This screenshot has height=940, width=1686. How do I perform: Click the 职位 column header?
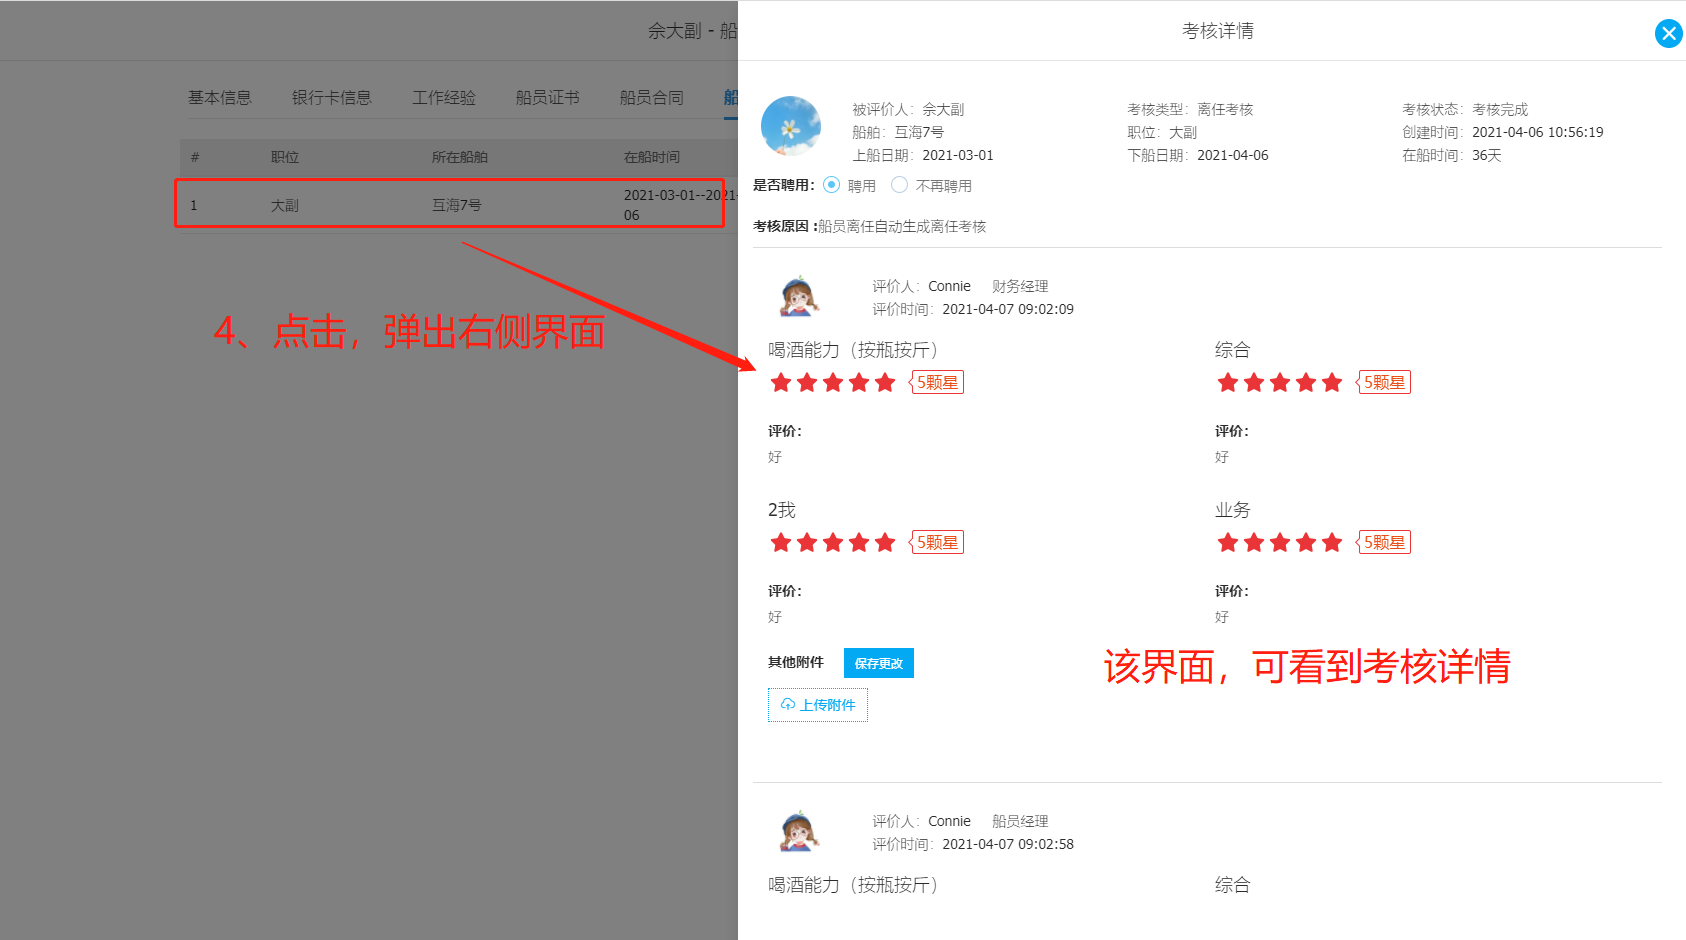pos(285,157)
